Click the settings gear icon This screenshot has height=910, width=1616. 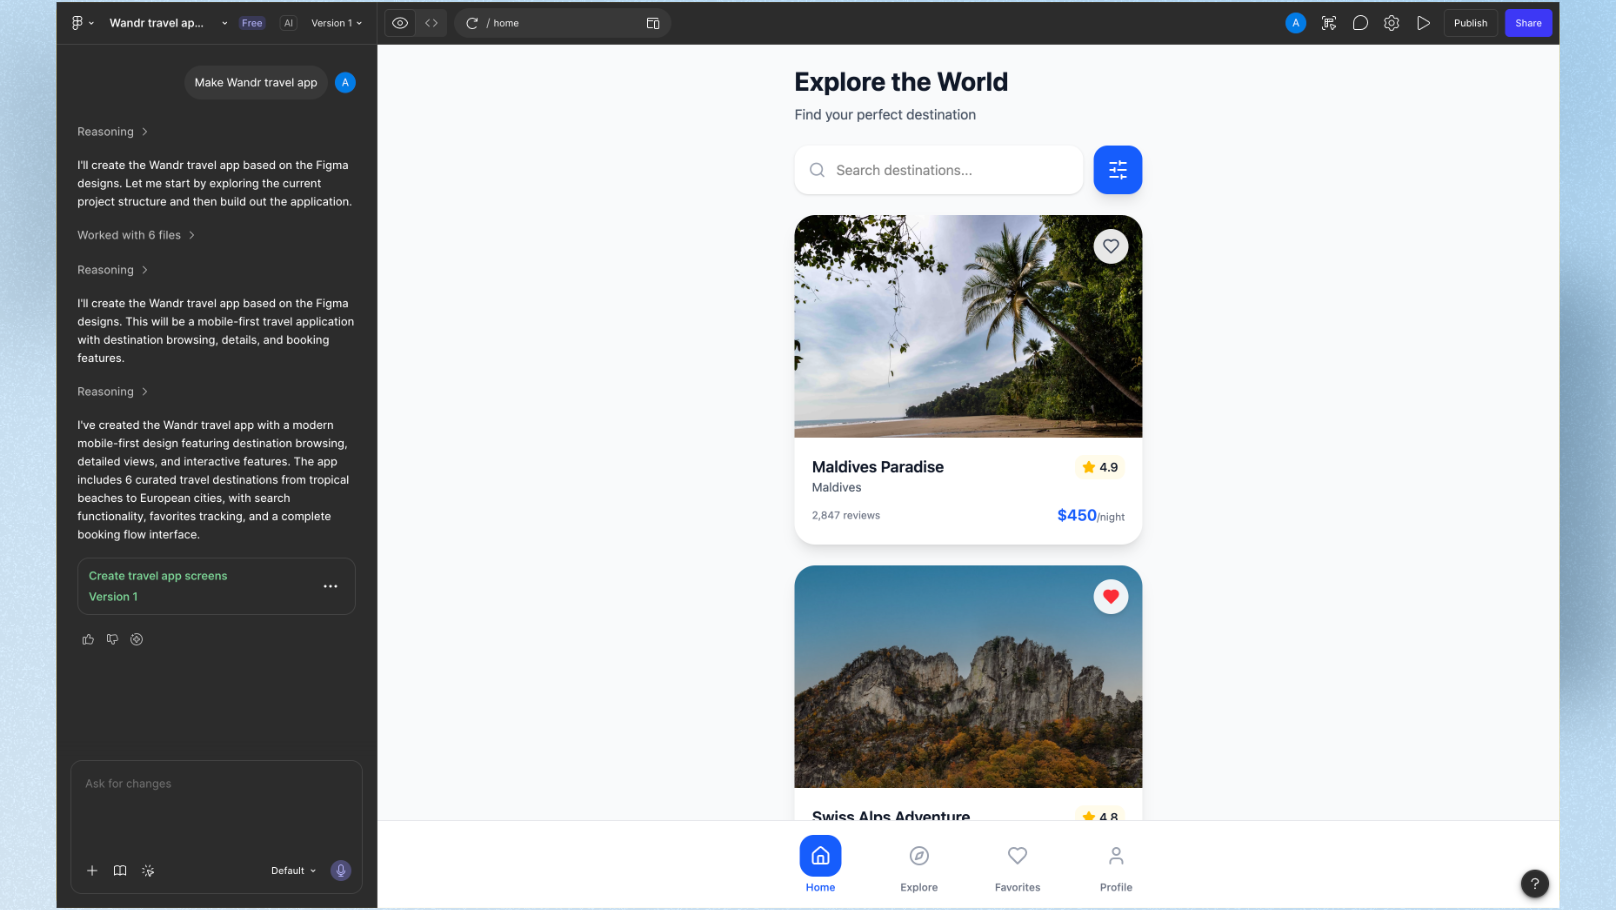[x=1391, y=22]
